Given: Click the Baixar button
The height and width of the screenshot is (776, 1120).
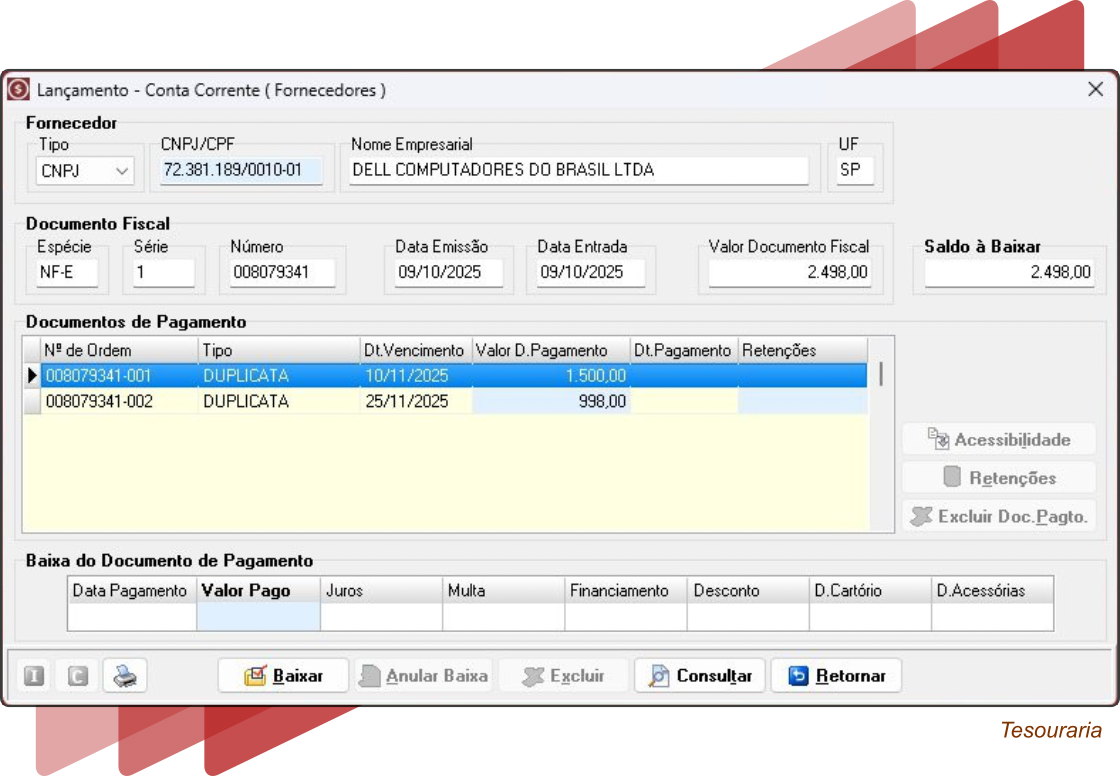Looking at the screenshot, I should [284, 676].
